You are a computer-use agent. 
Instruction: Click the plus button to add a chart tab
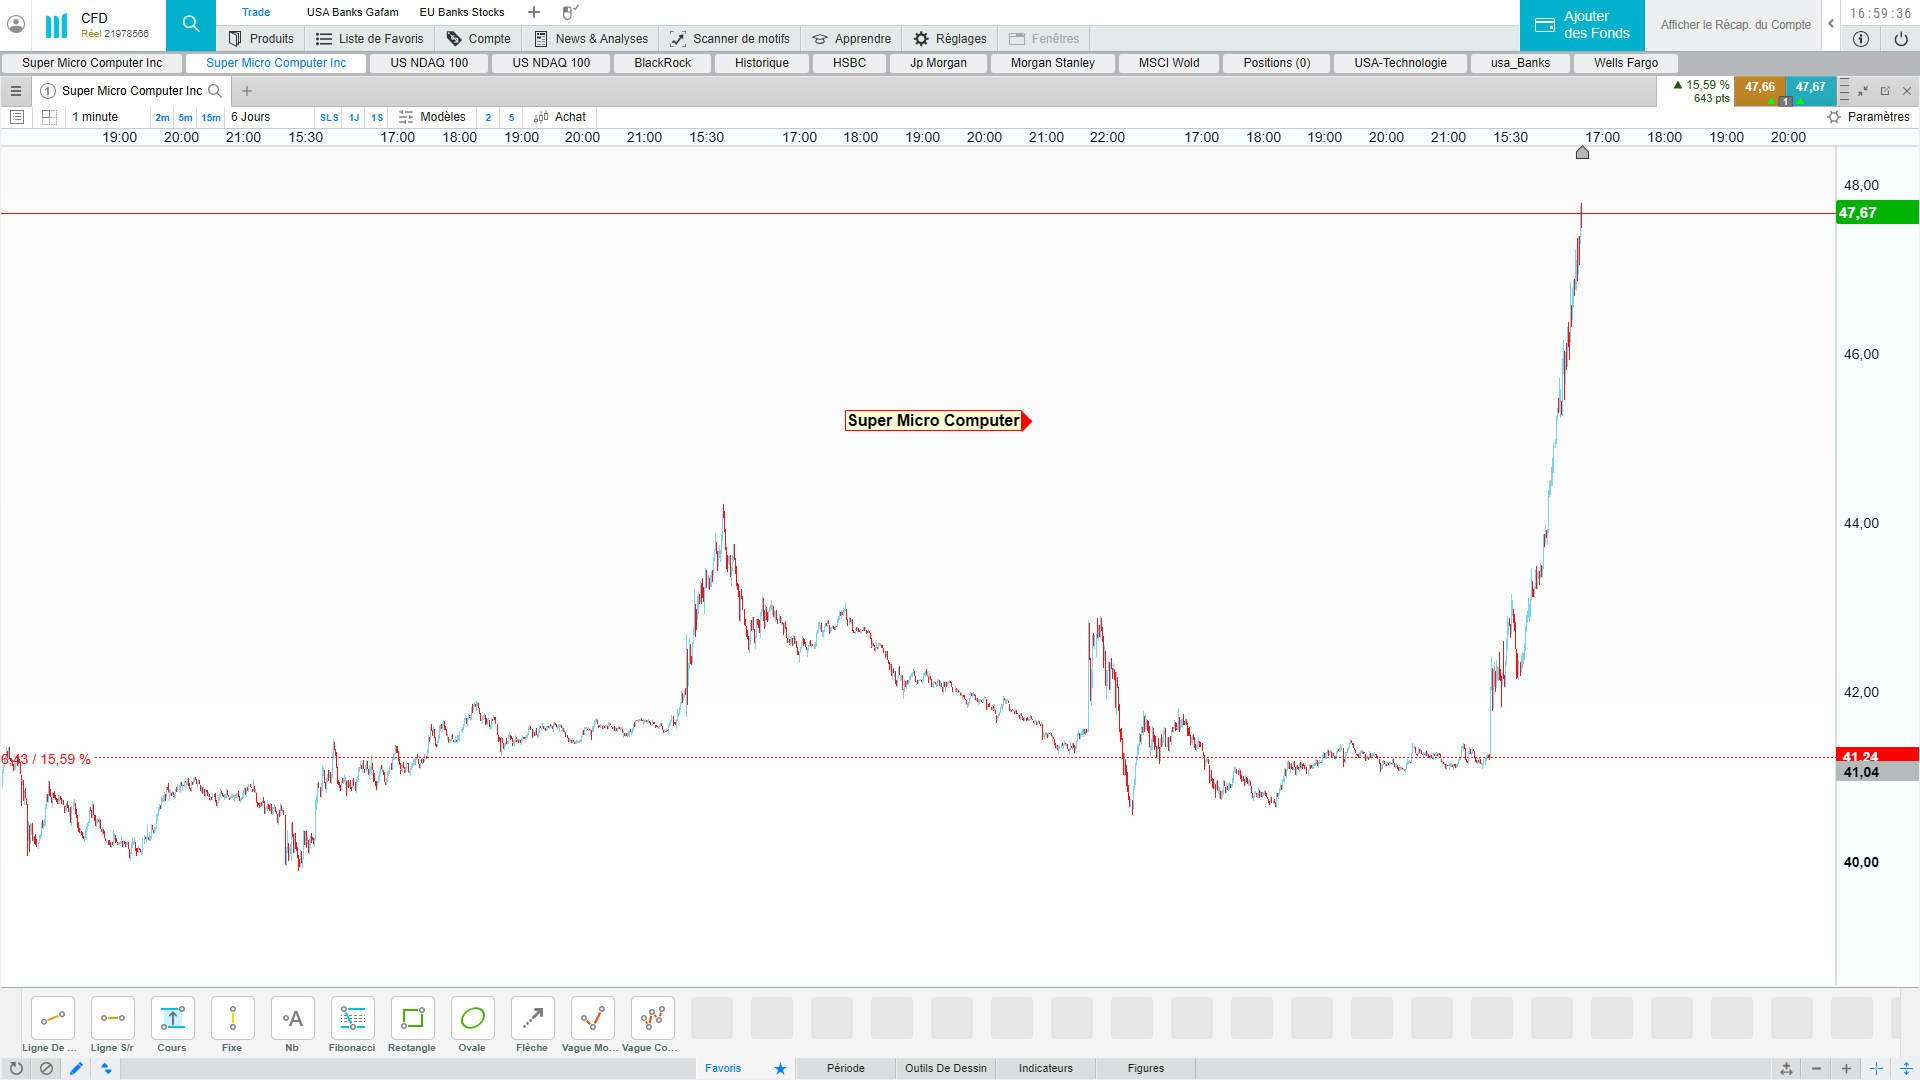pos(247,91)
